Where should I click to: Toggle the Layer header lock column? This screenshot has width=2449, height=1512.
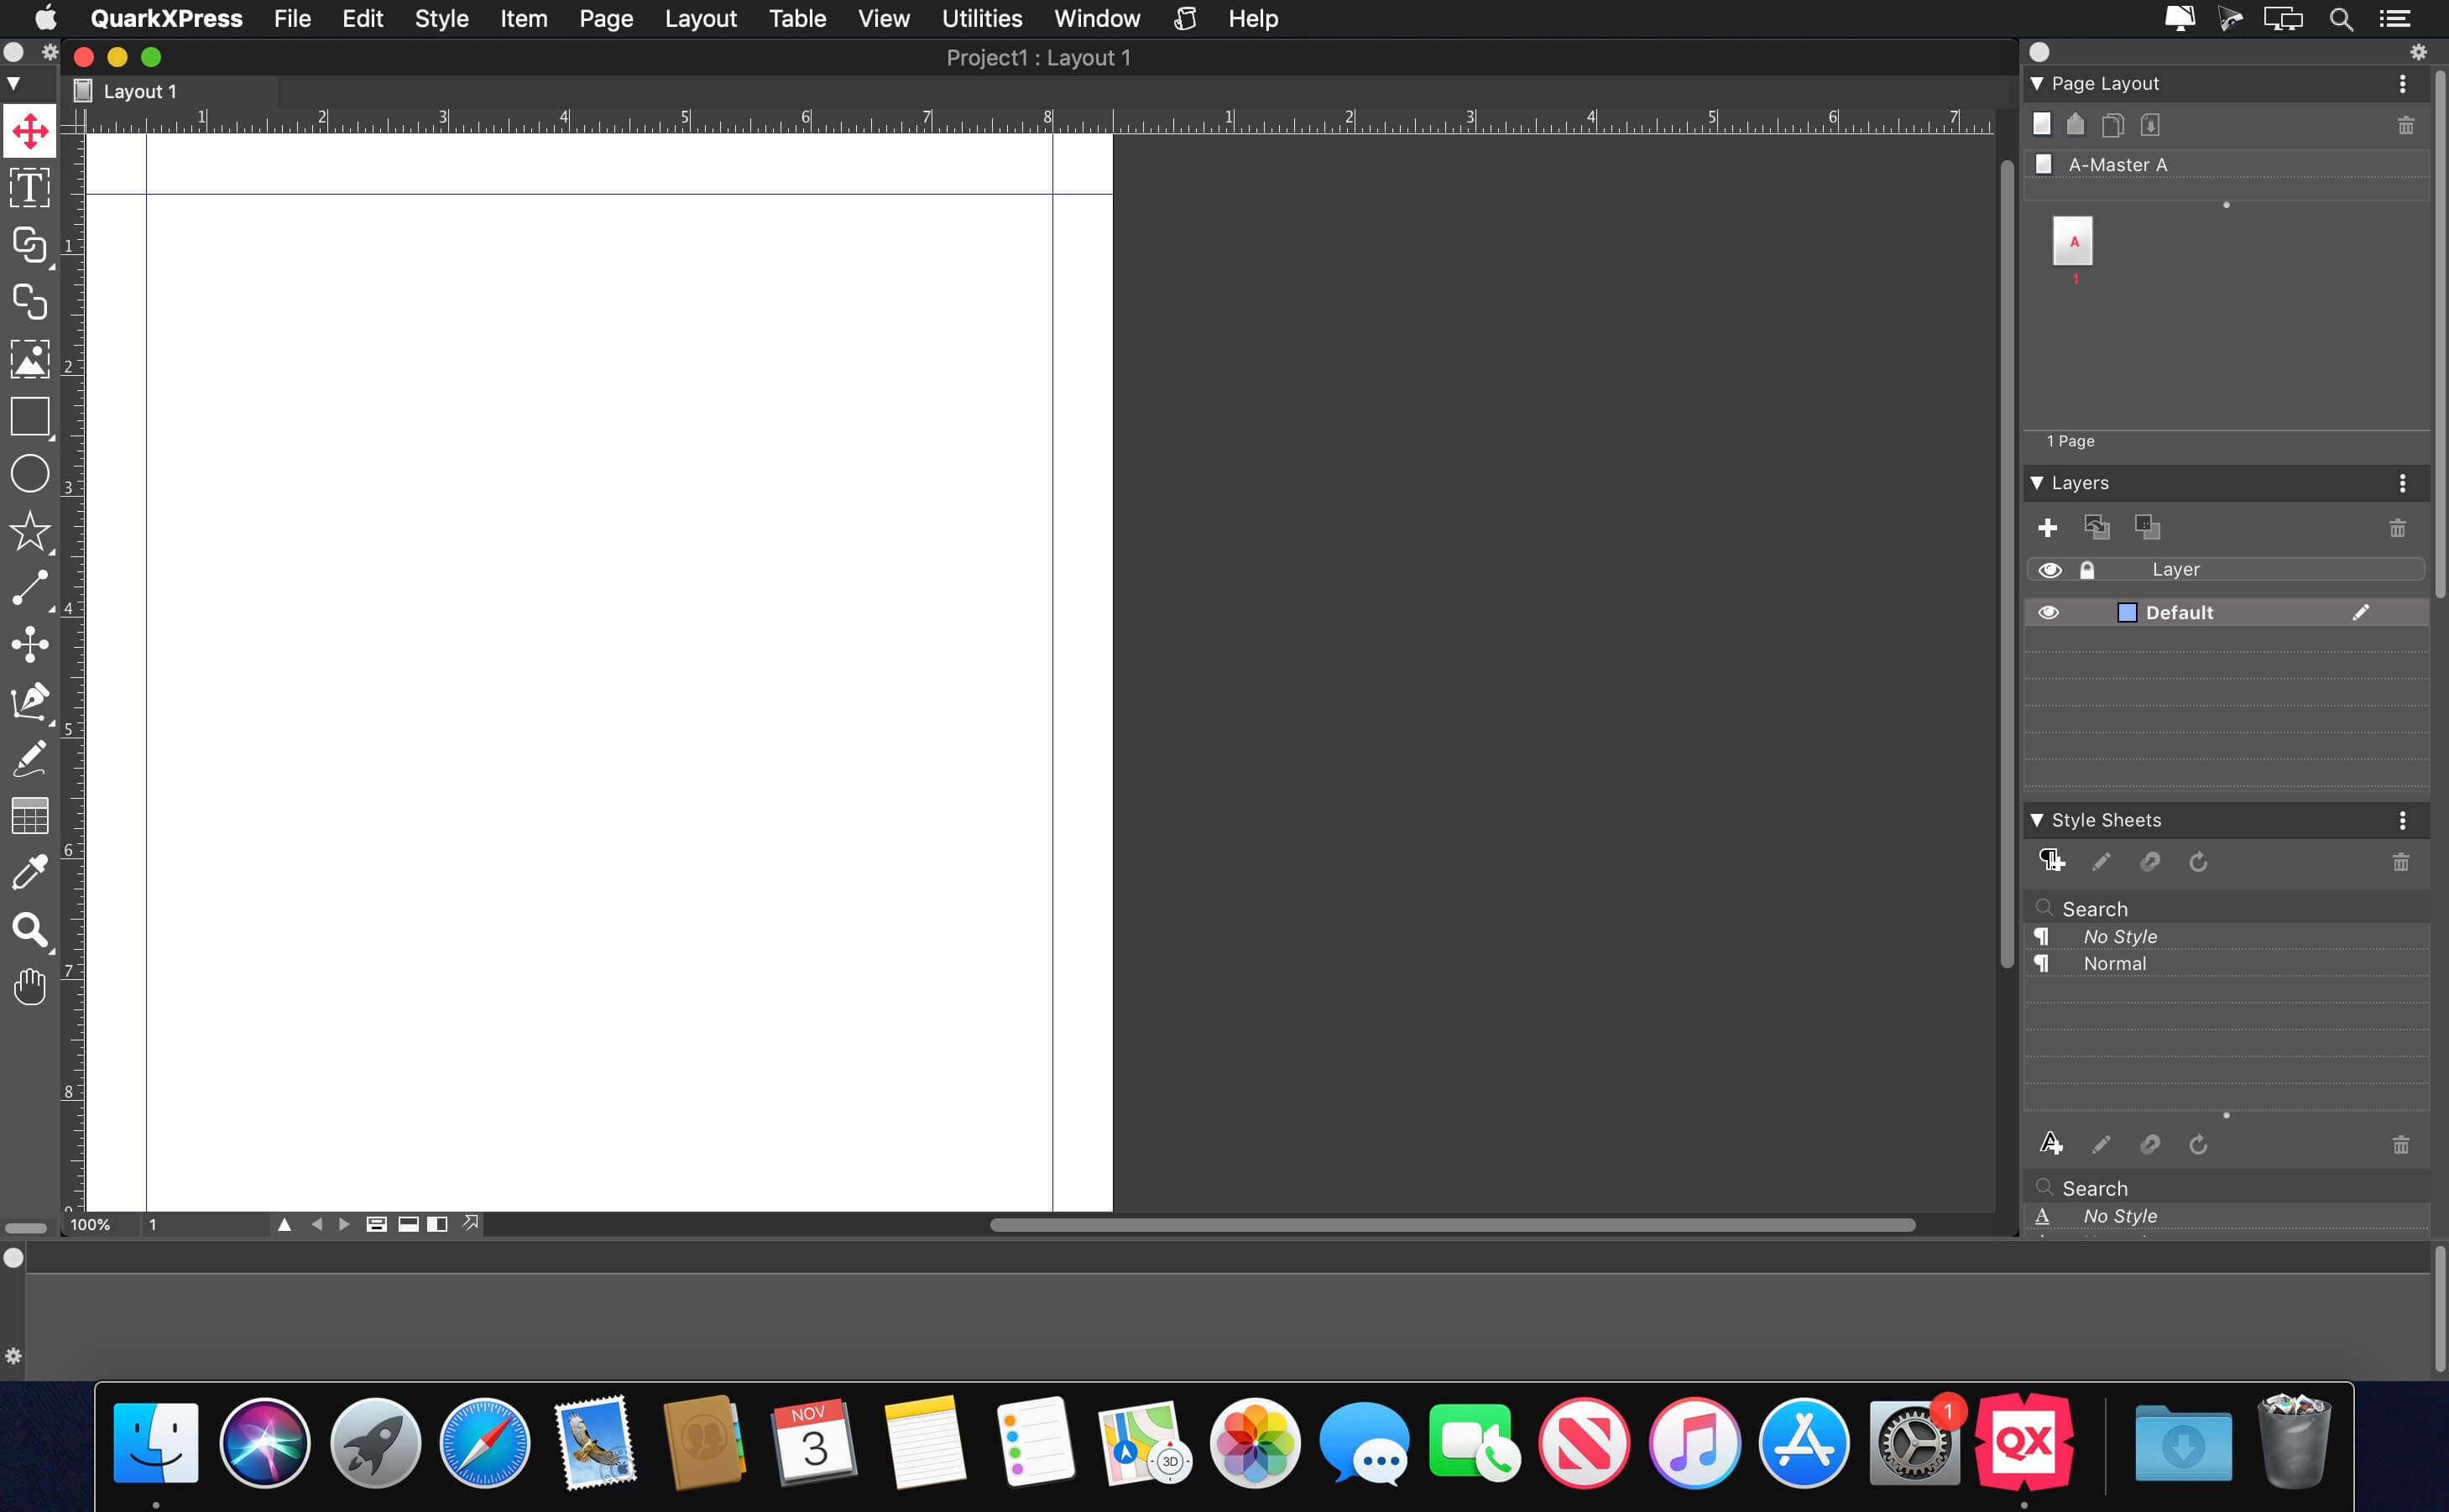(x=2087, y=570)
